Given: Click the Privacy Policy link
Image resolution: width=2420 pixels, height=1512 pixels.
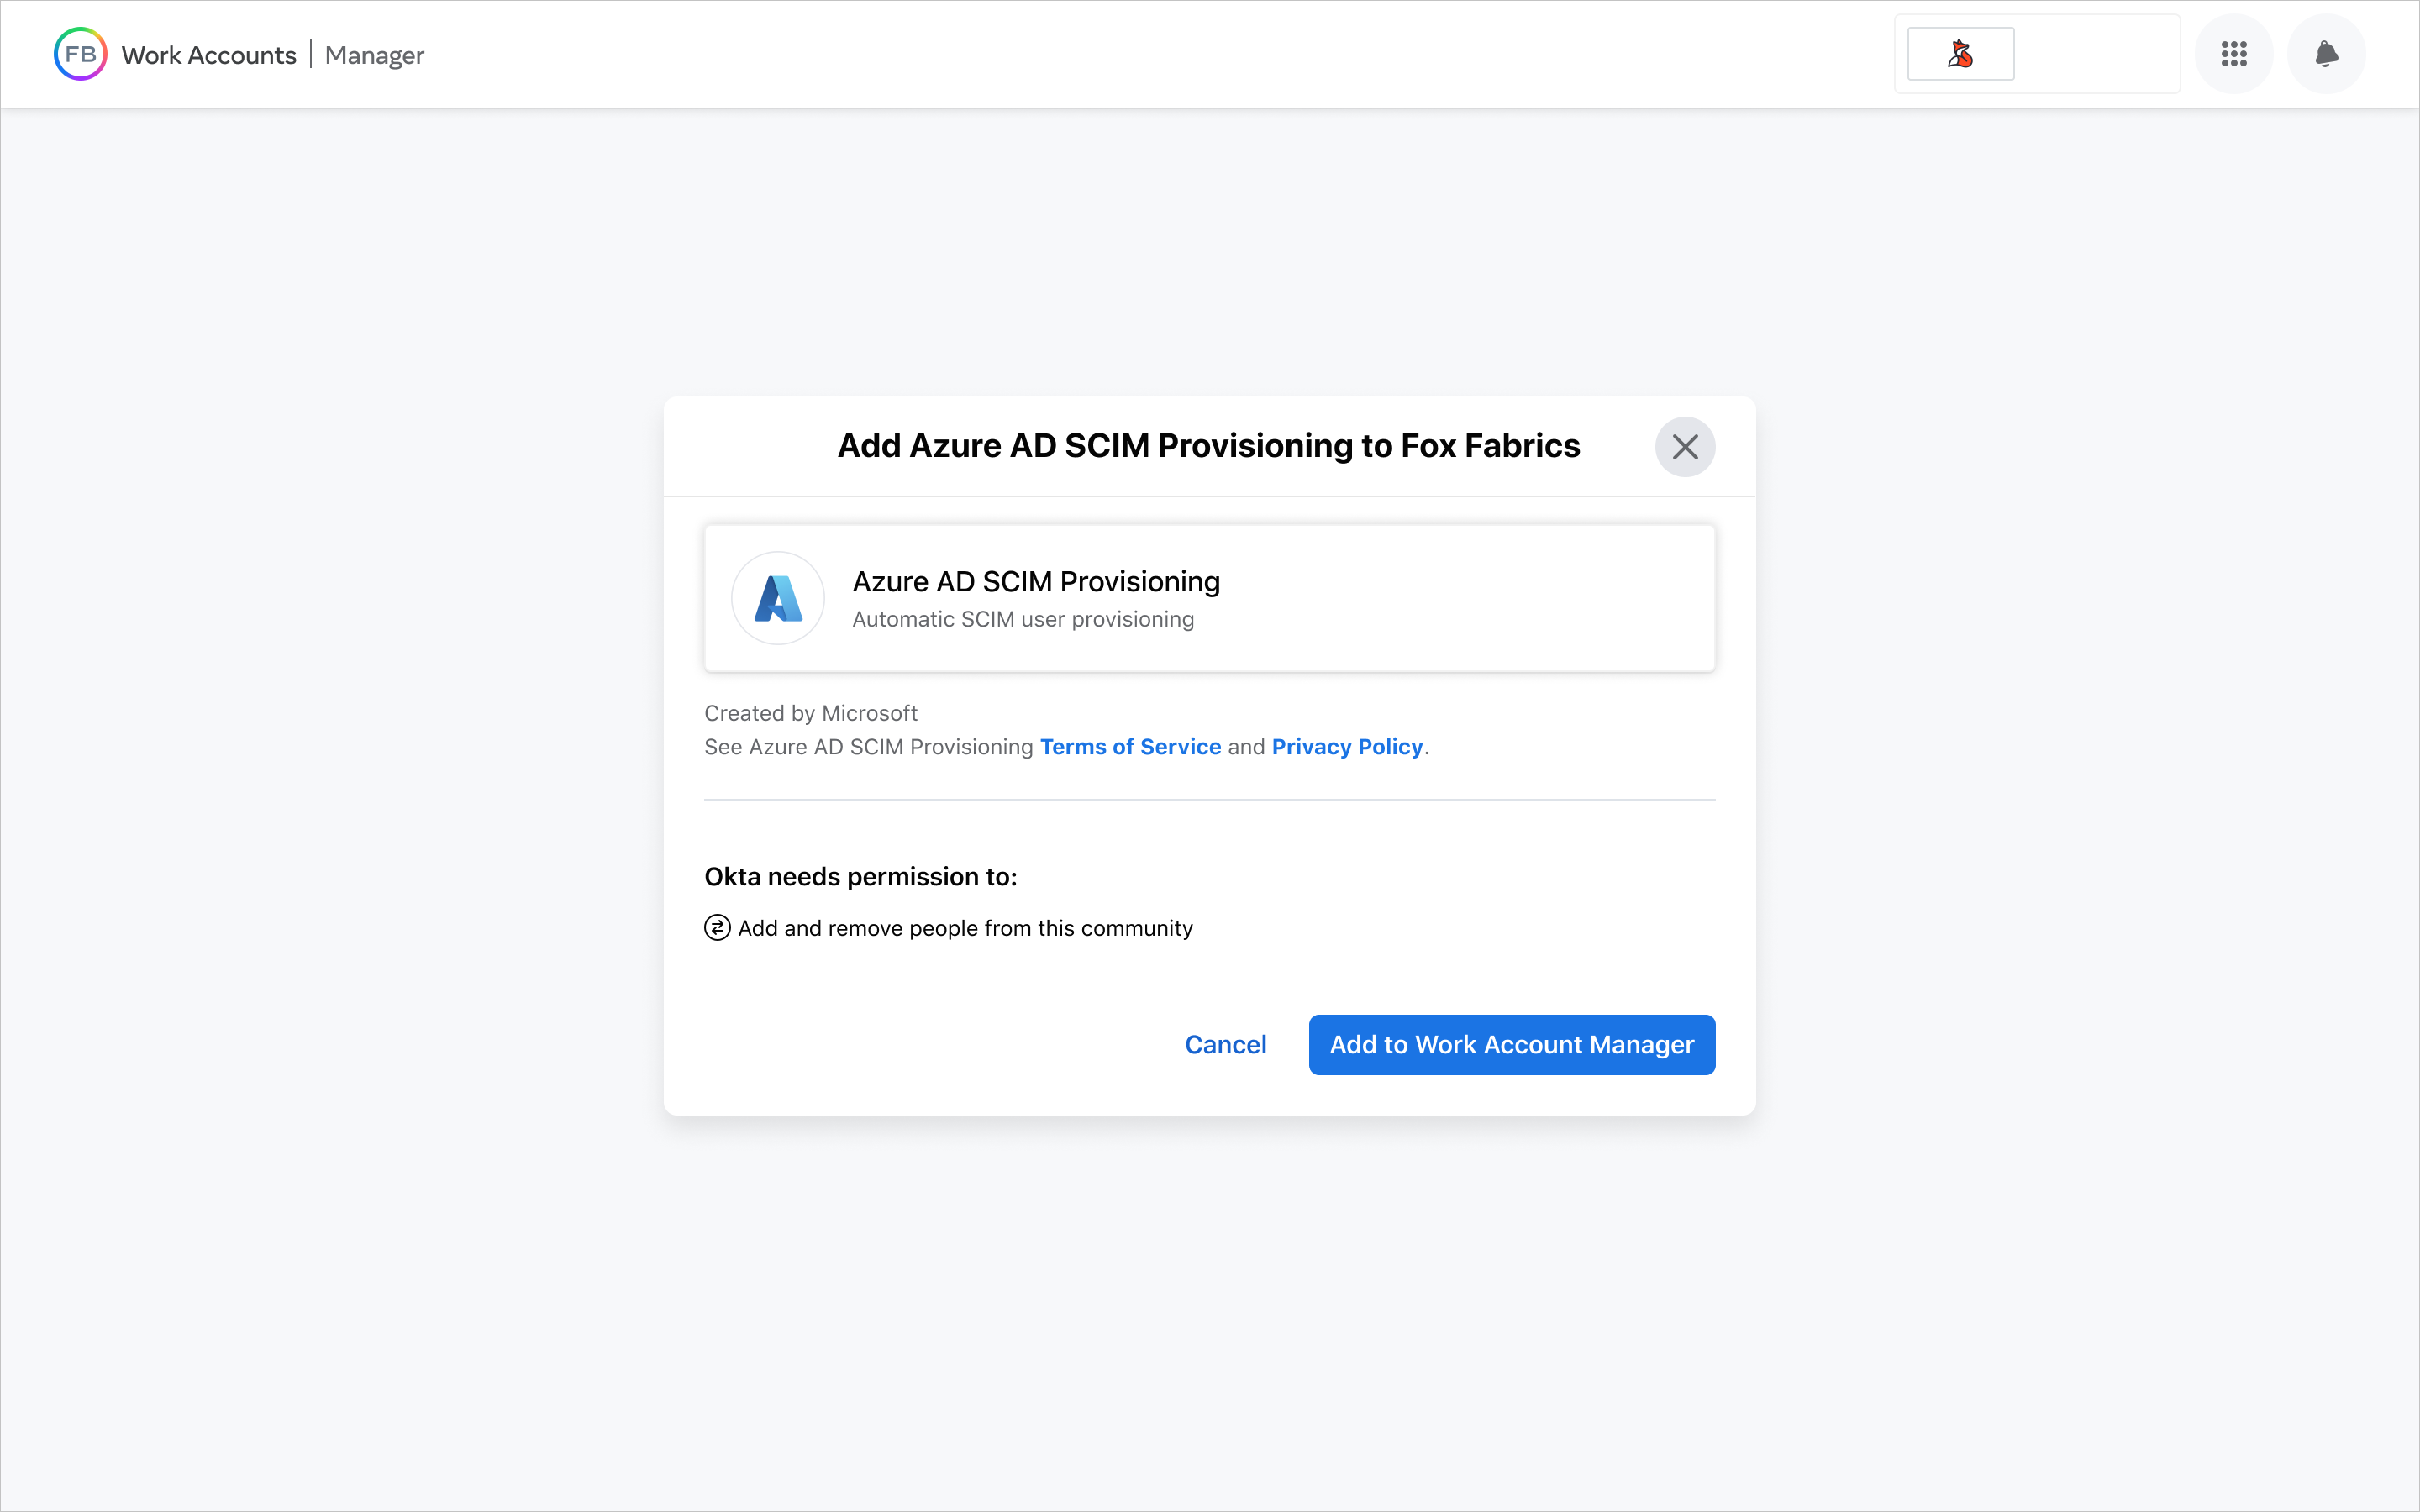Looking at the screenshot, I should (1349, 746).
